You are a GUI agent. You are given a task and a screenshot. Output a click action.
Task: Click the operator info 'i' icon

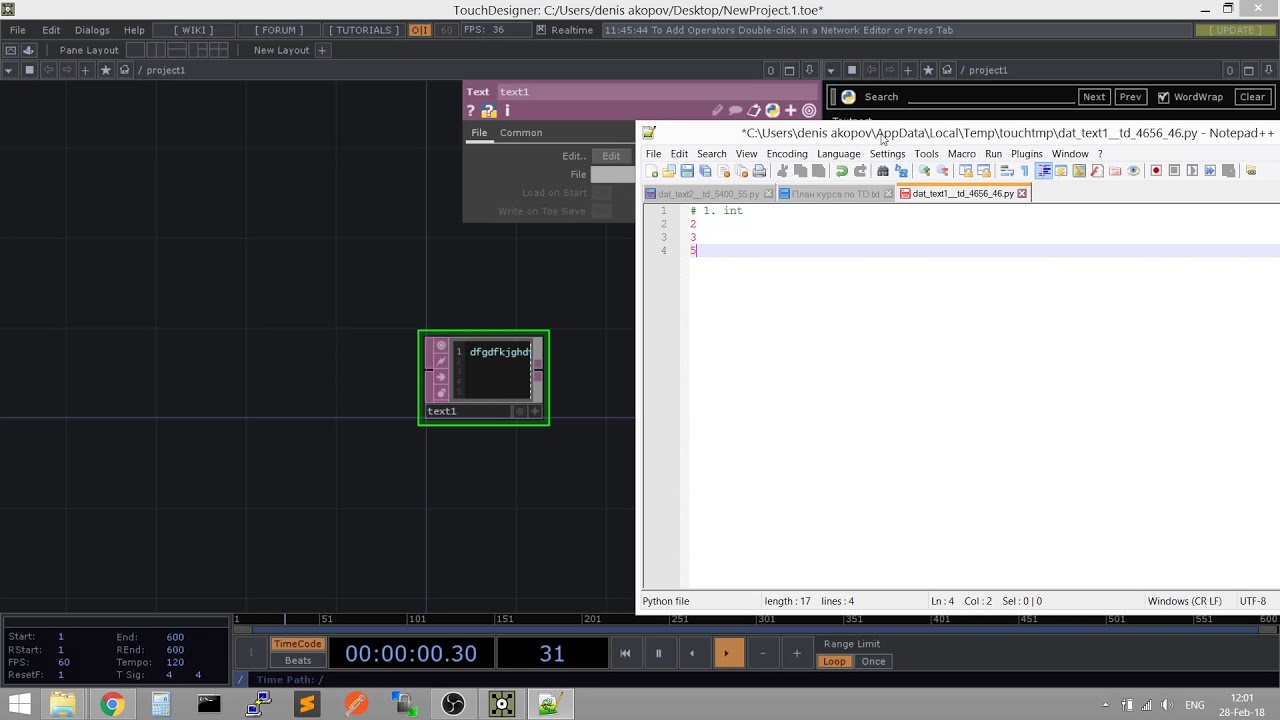[507, 111]
